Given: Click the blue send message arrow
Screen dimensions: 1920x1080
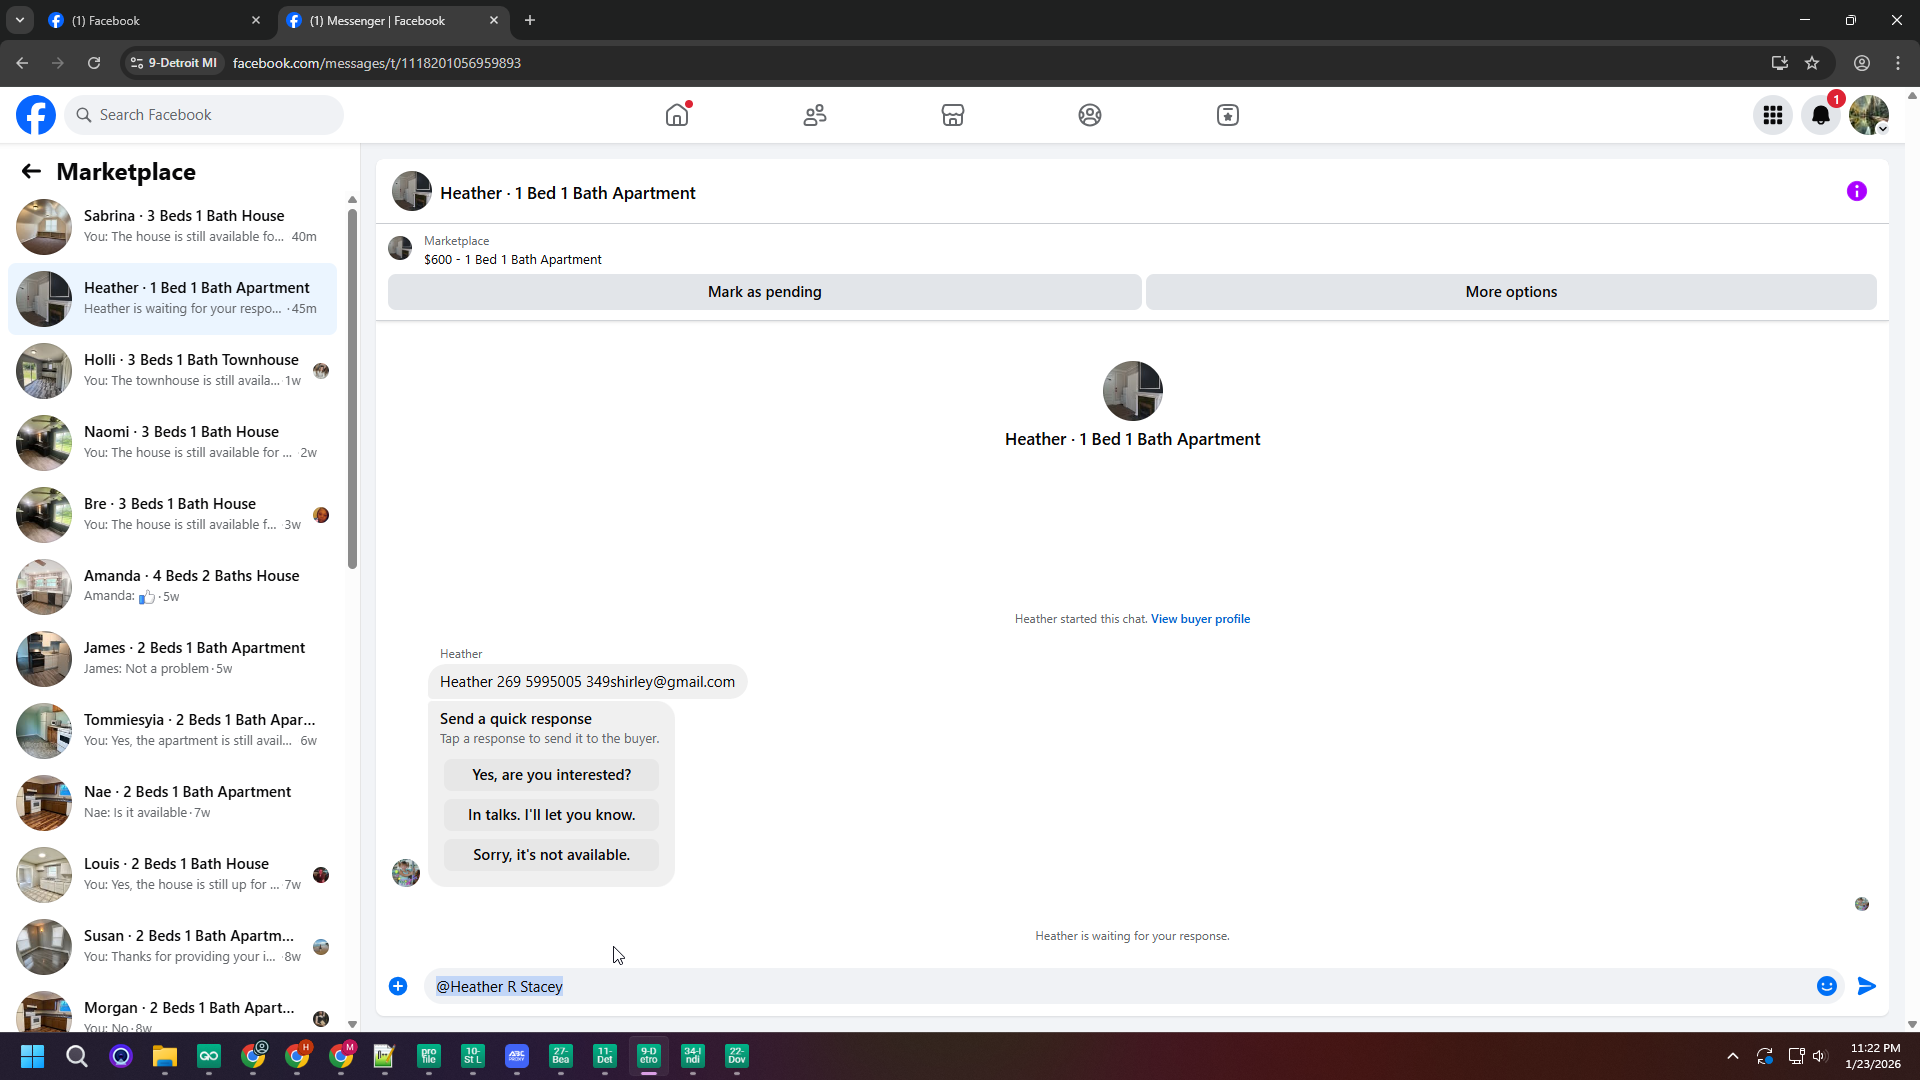Looking at the screenshot, I should tap(1866, 986).
